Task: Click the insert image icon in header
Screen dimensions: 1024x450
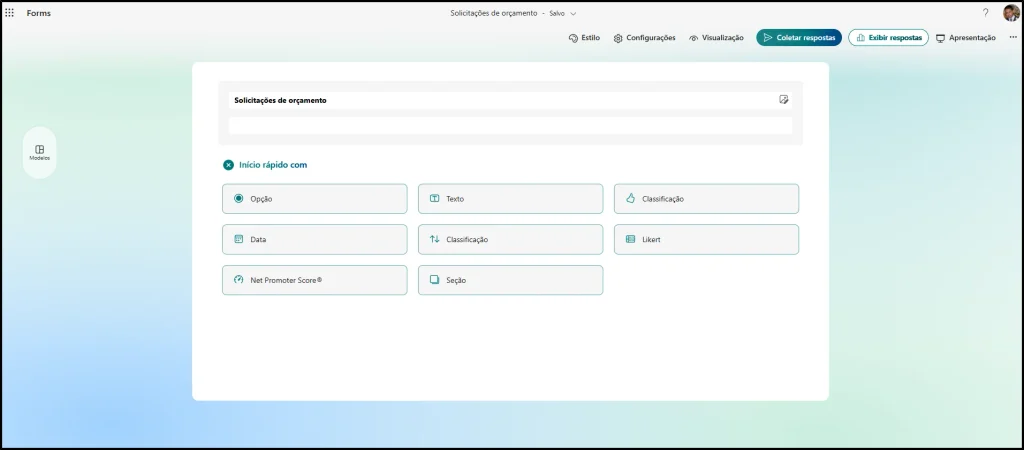Action: click(784, 100)
